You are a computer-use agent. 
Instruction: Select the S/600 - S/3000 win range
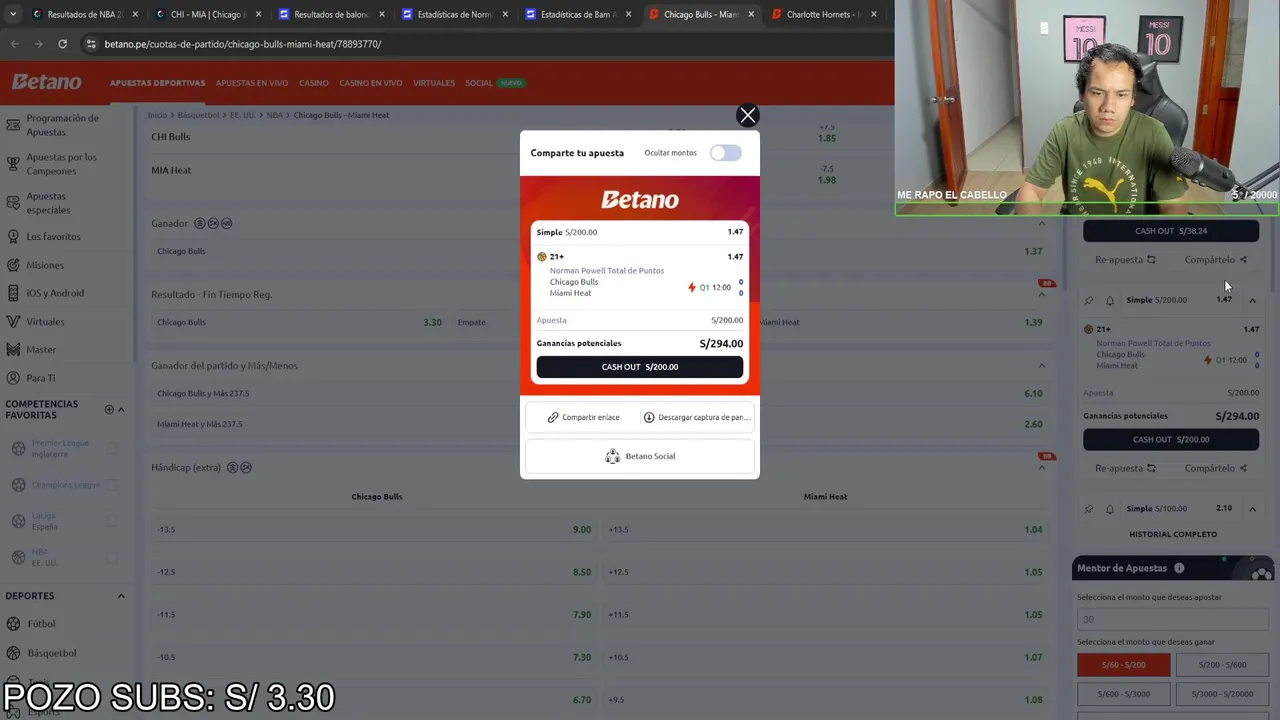pyautogui.click(x=1123, y=694)
